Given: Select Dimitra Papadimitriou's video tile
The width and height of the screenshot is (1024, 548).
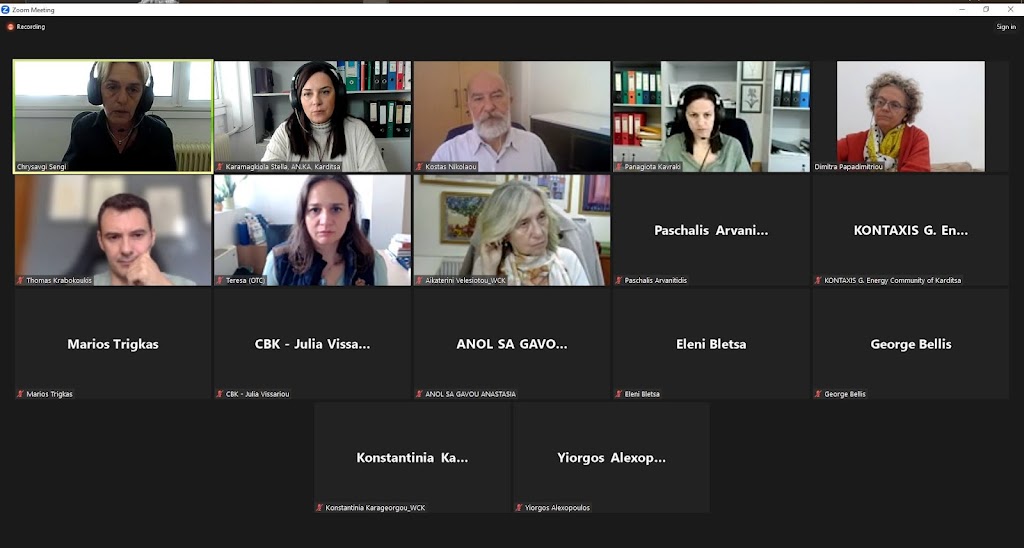Looking at the screenshot, I should [910, 116].
